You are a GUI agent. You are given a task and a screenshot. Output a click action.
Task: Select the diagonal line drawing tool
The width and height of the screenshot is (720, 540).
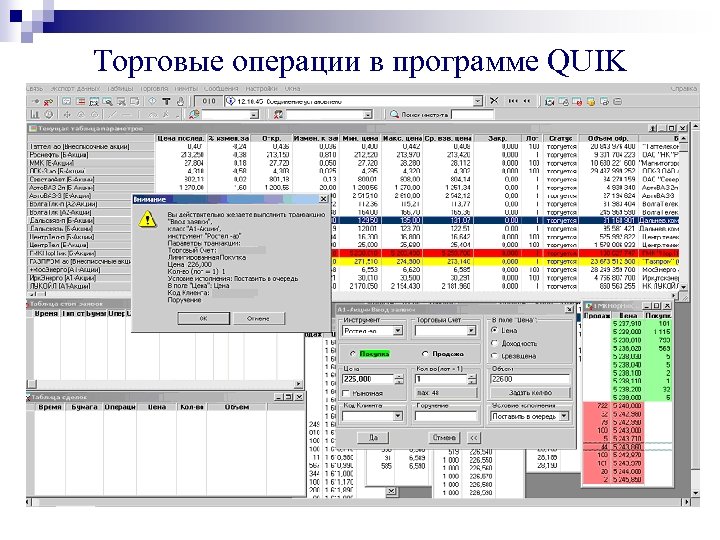(113, 114)
